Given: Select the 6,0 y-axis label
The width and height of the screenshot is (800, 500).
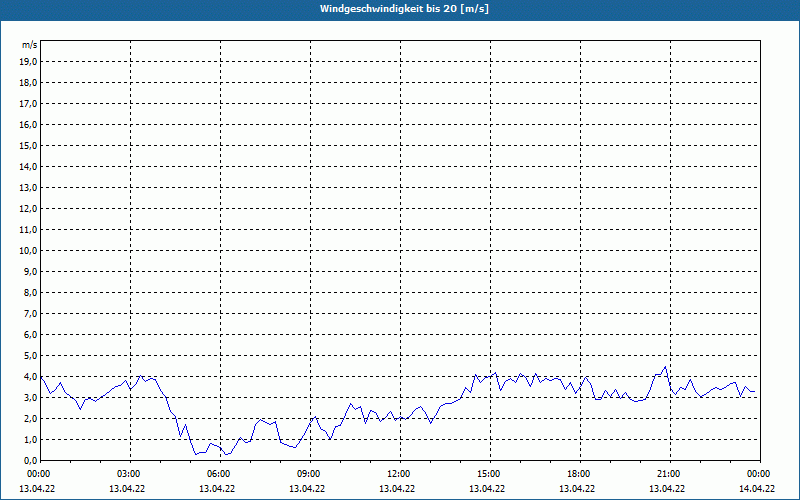Looking at the screenshot, I should click(31, 335).
